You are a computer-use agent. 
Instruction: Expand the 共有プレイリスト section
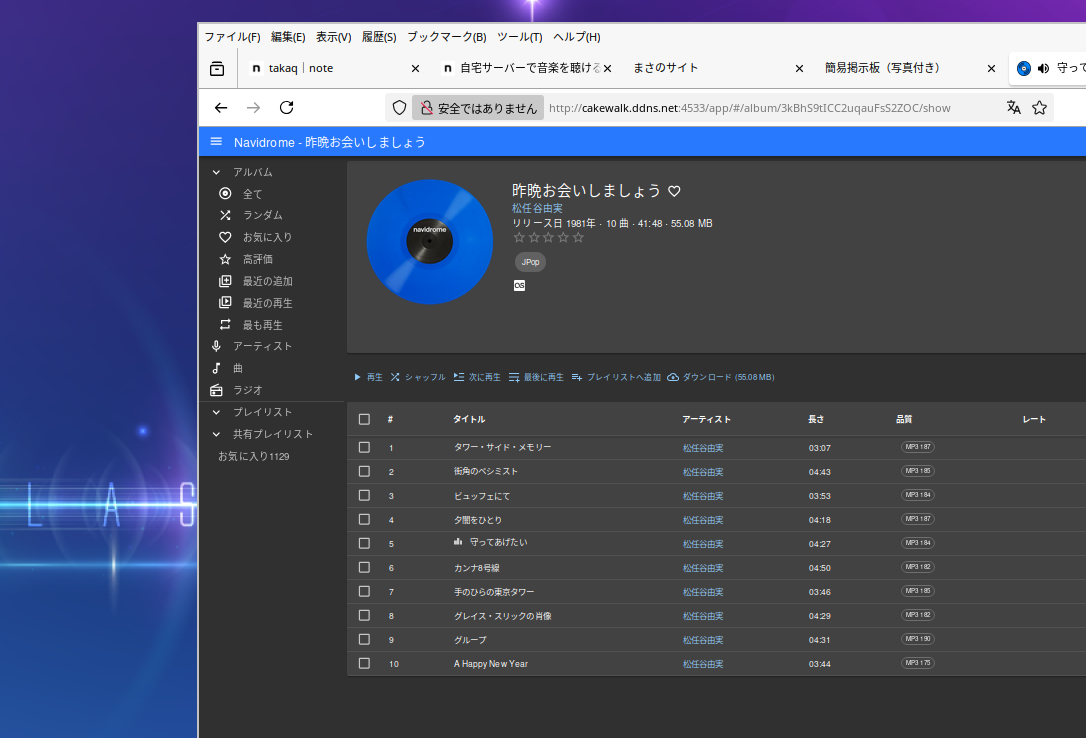pyautogui.click(x=216, y=434)
